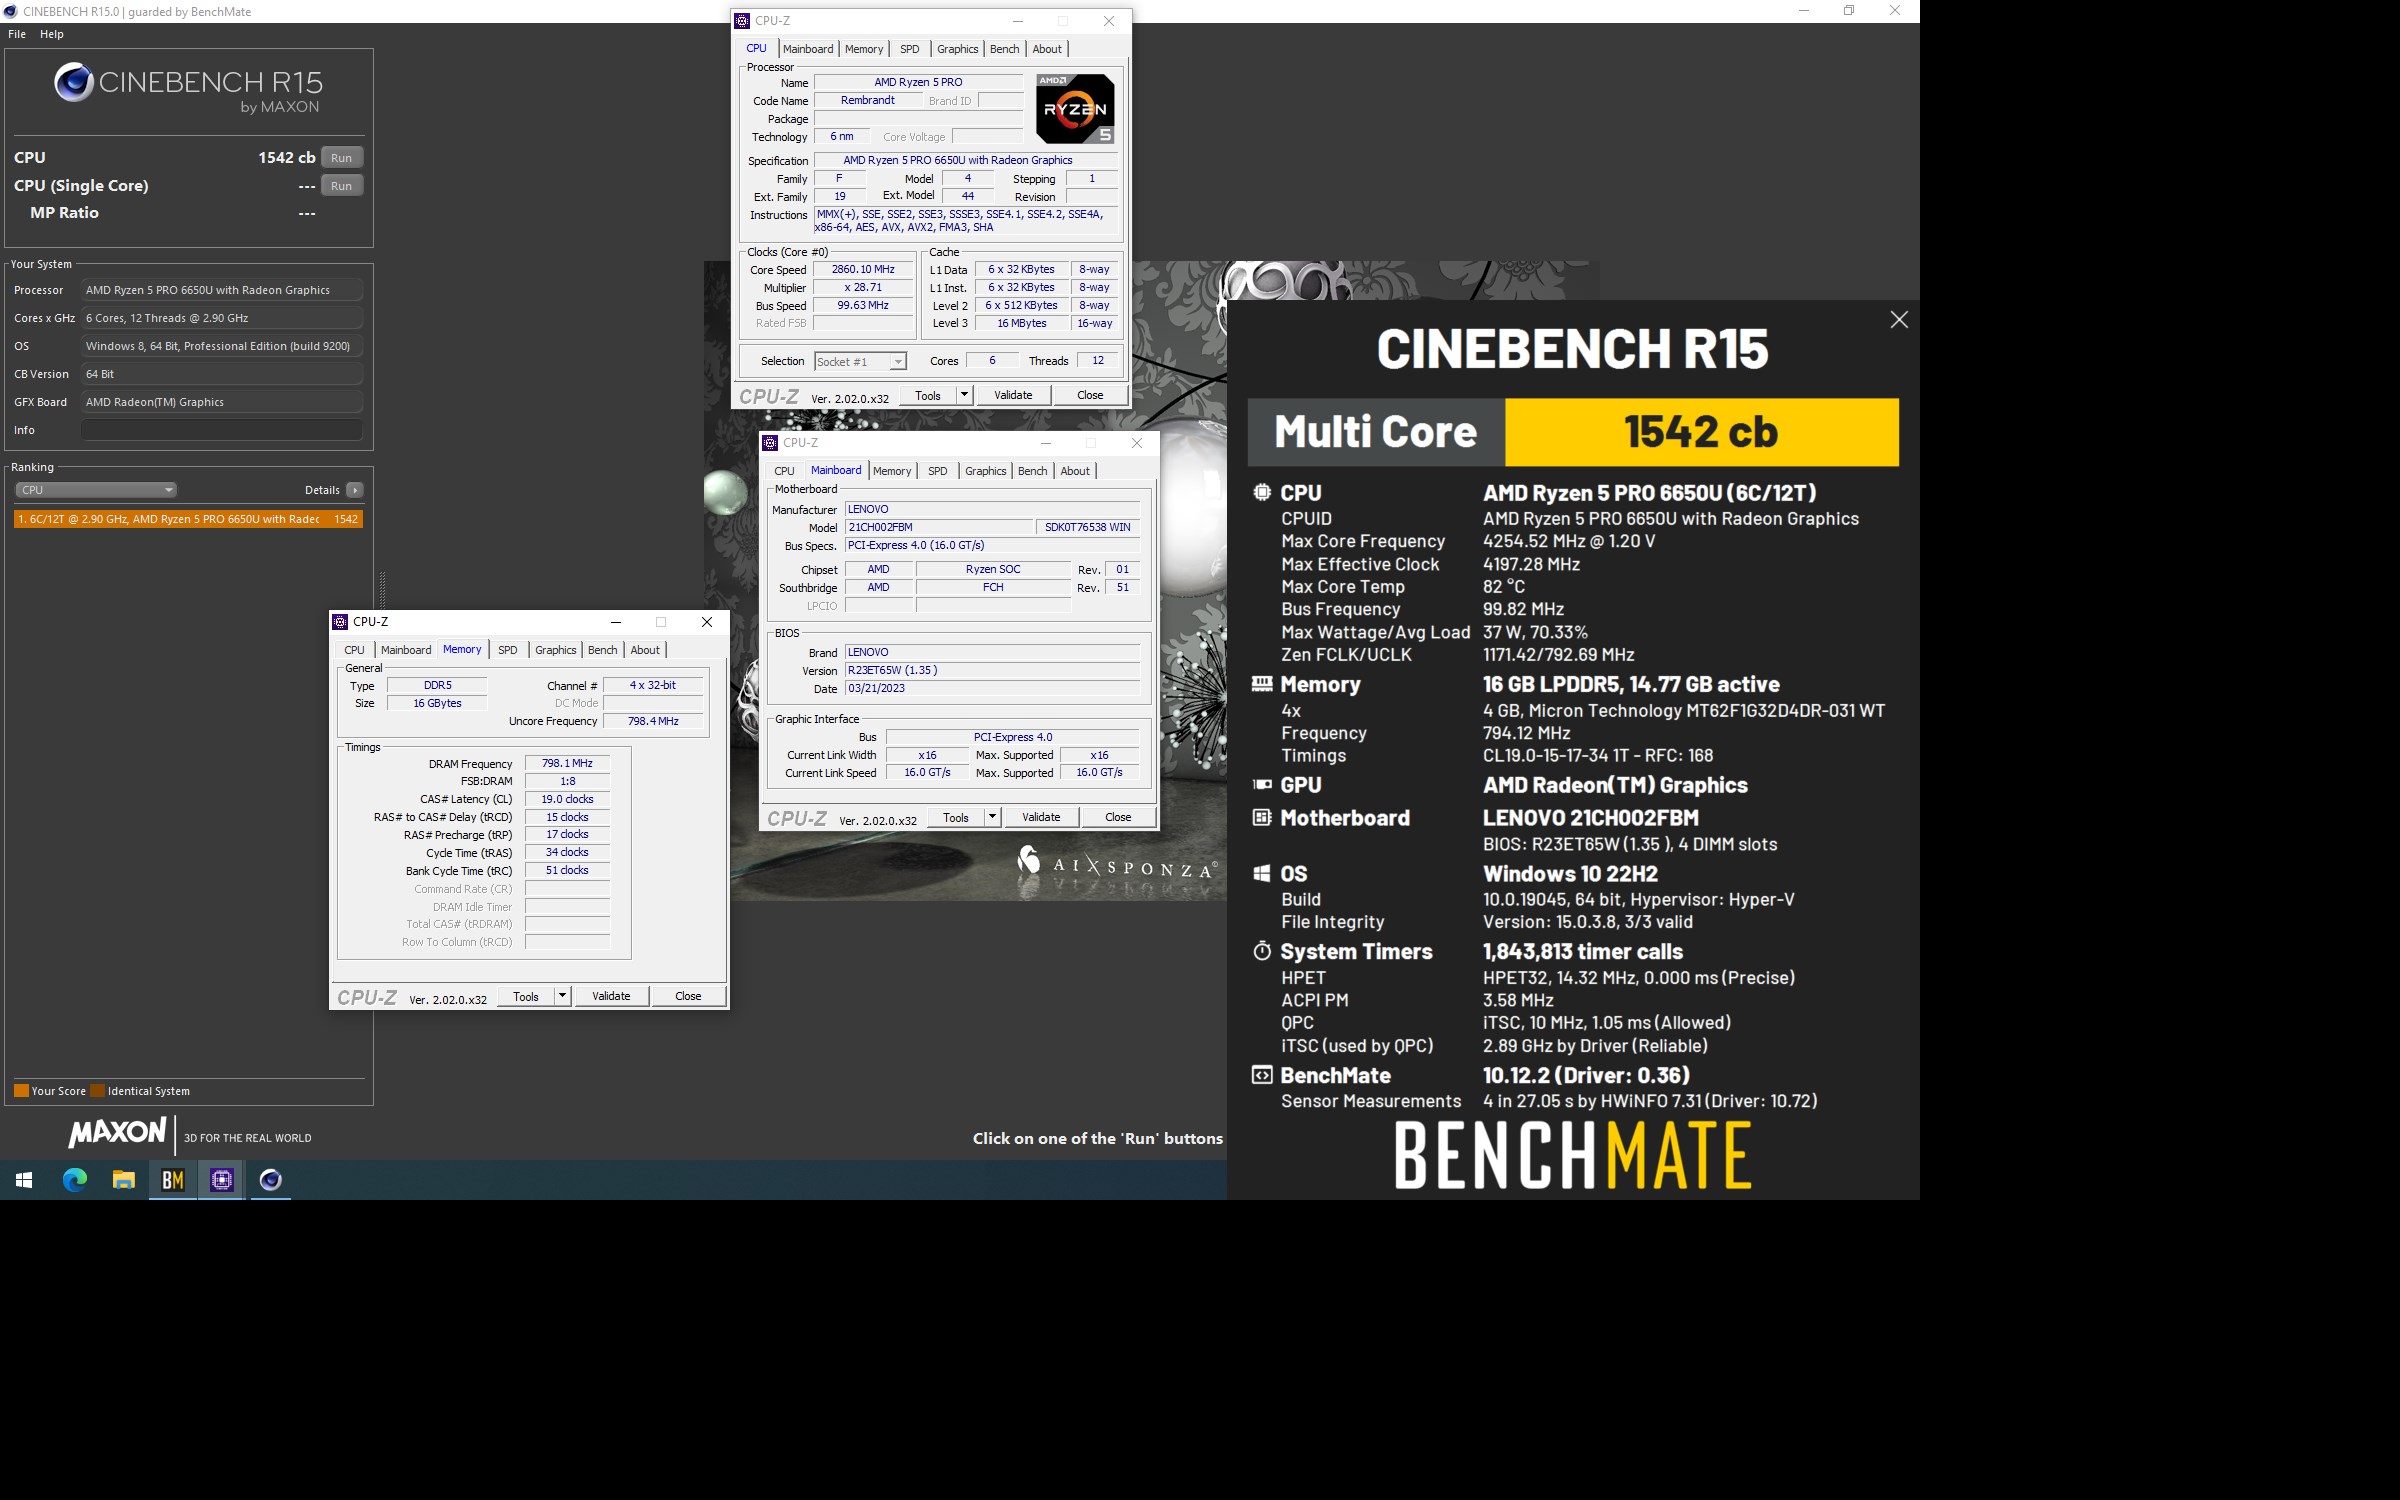Expand Tools arrow in Mainboard CPU-Z
The width and height of the screenshot is (2400, 1500).
[x=992, y=818]
